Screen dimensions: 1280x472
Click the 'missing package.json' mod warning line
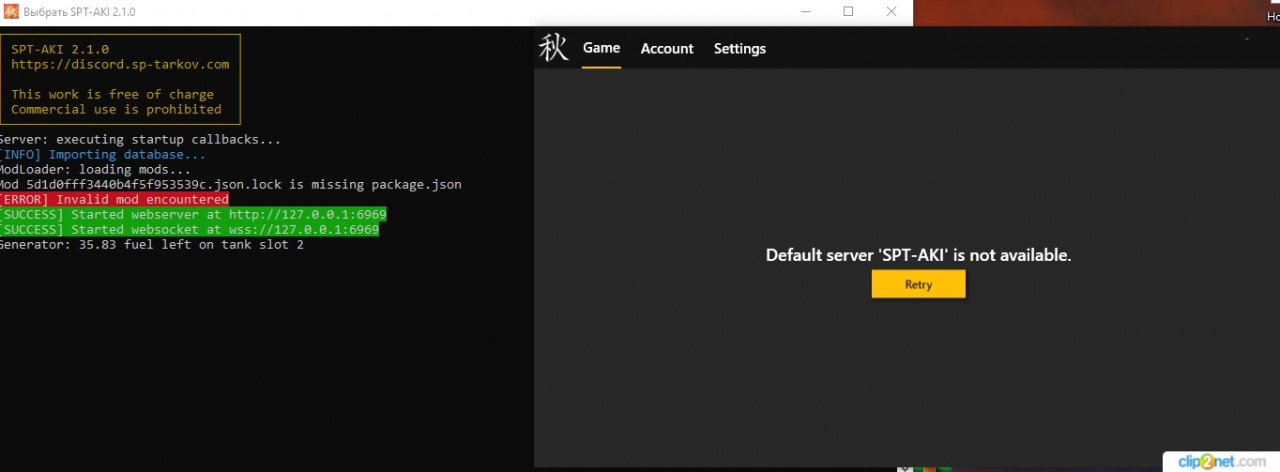tap(231, 185)
